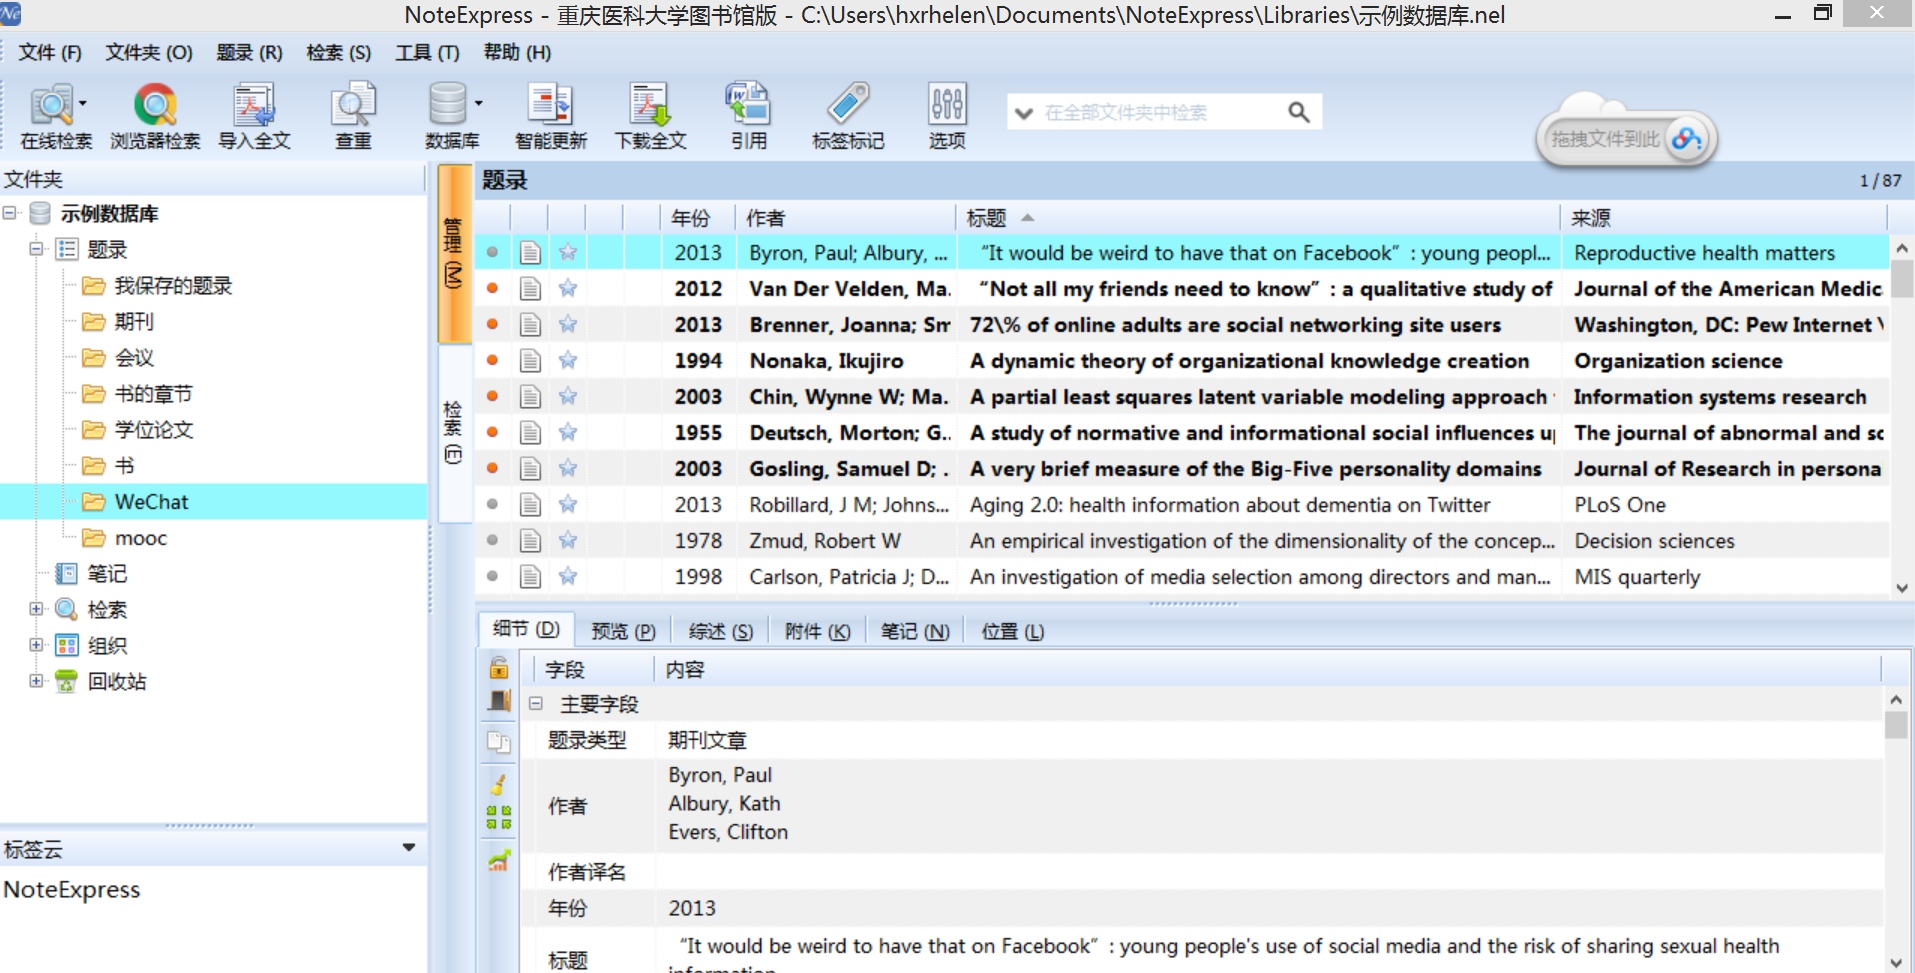Apply 标签标记 tag marking

tap(848, 118)
